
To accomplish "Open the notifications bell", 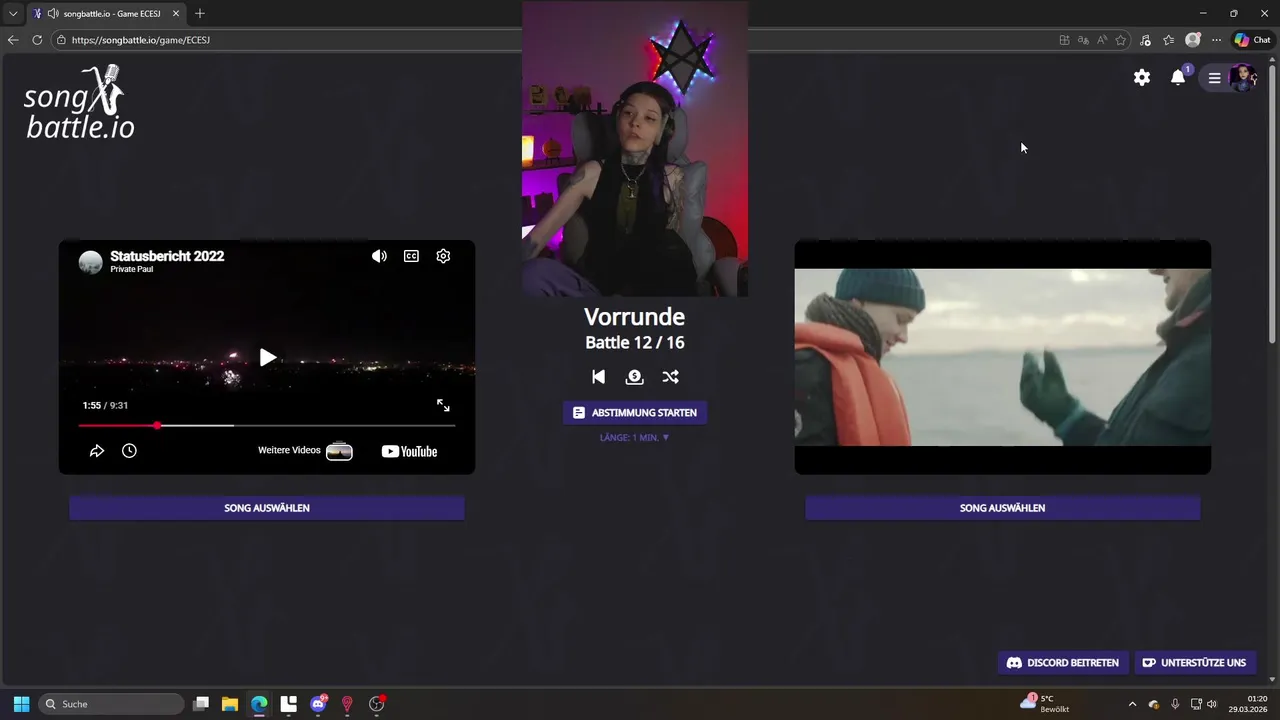I will (x=1178, y=77).
